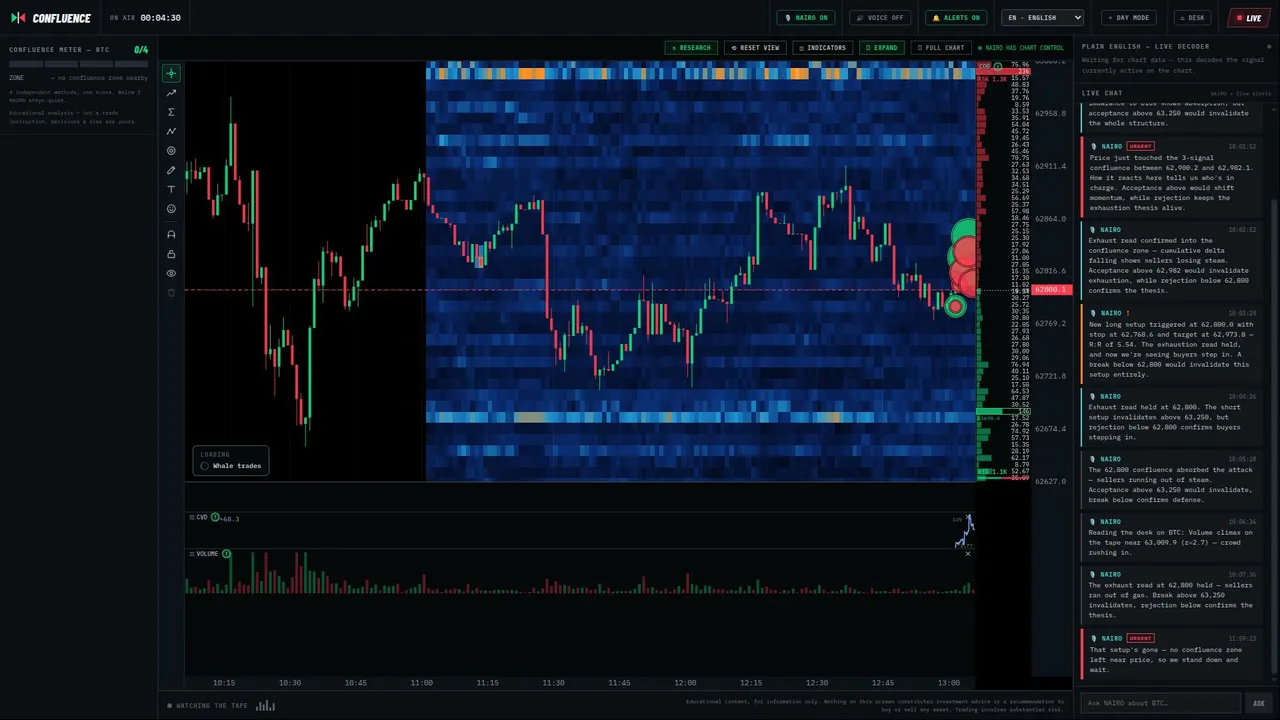This screenshot has height=720, width=1280.
Task: Delete drawings with the trash icon
Action: 171,292
